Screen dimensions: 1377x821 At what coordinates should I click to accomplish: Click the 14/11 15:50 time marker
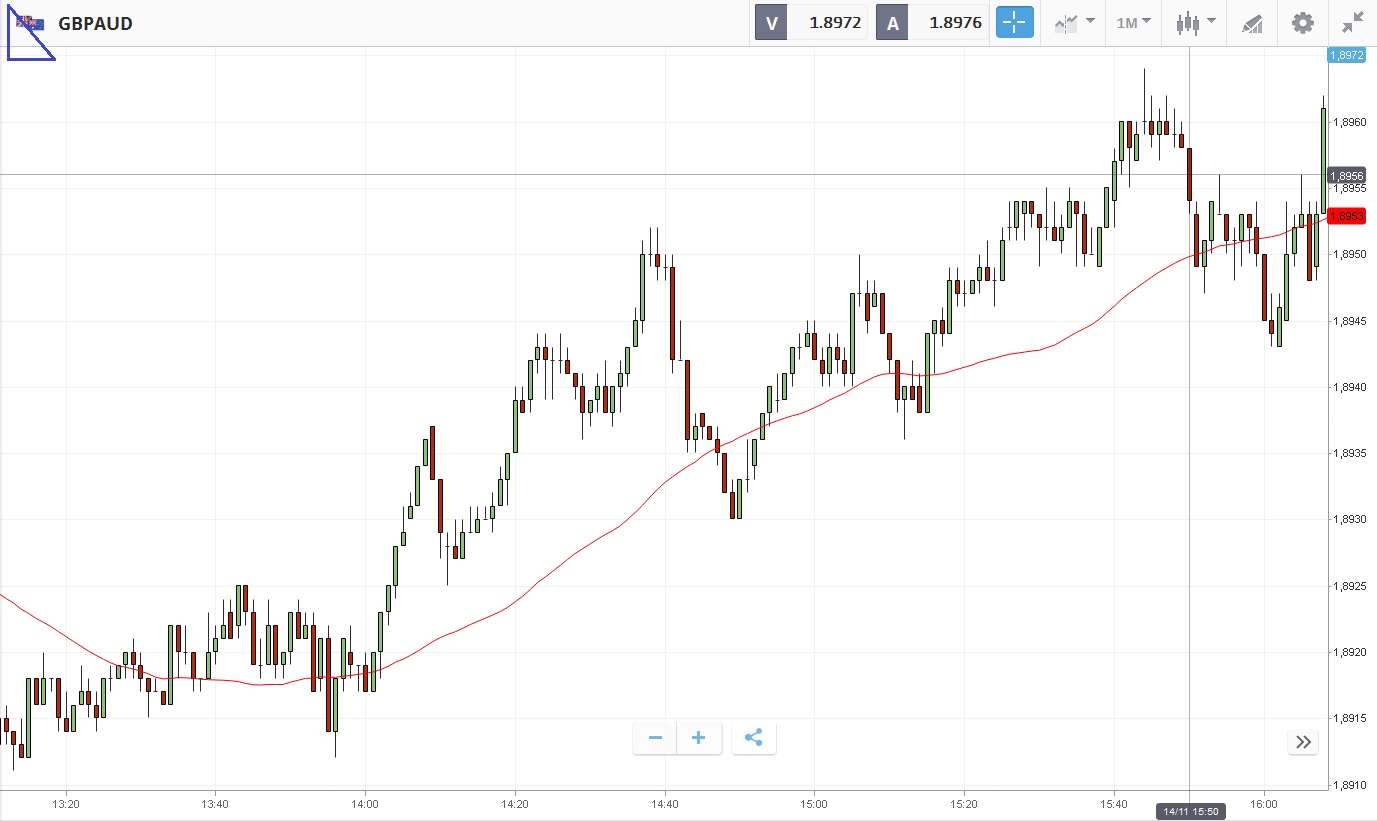click(x=1190, y=809)
